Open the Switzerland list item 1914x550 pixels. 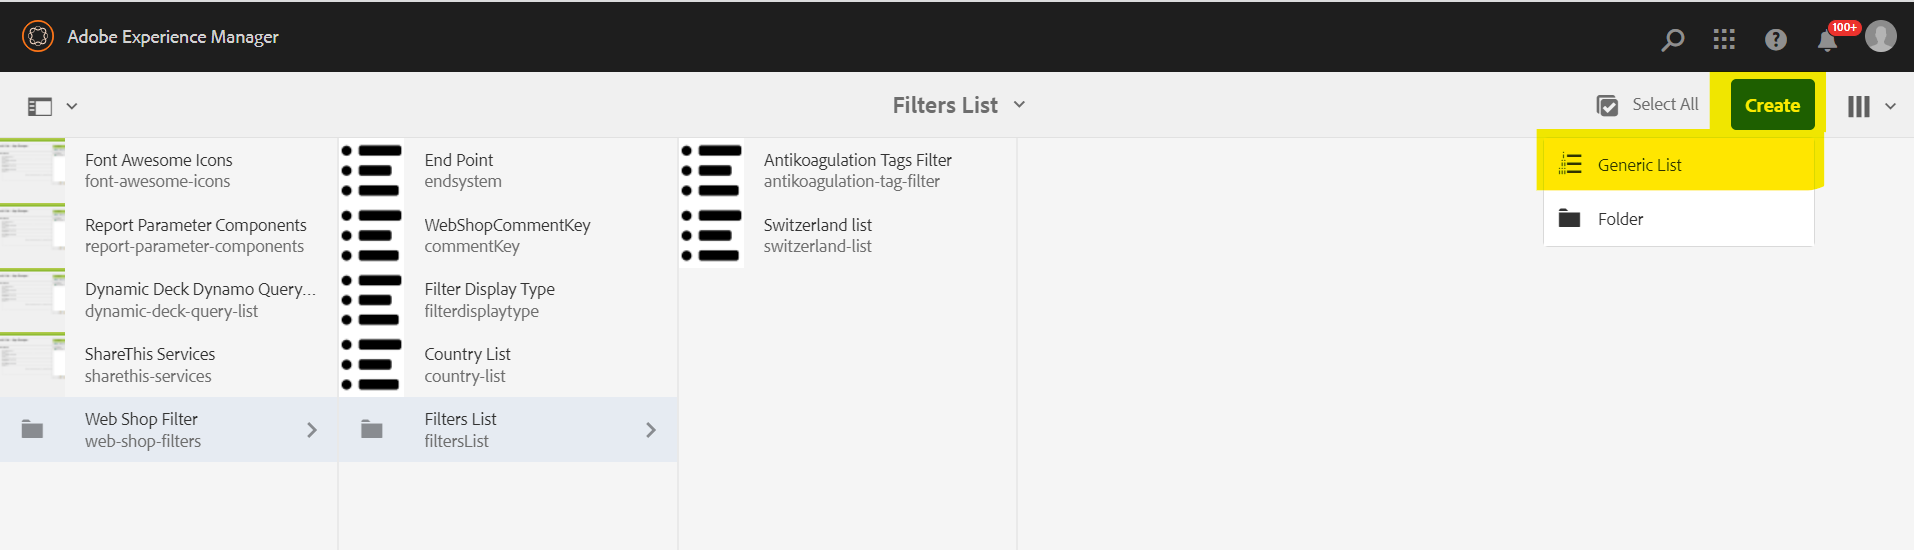847,236
